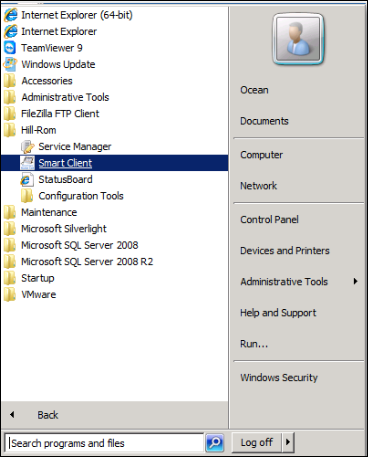368x457 pixels.
Task: Click the Configuration Tools folder icon
Action: click(x=27, y=196)
